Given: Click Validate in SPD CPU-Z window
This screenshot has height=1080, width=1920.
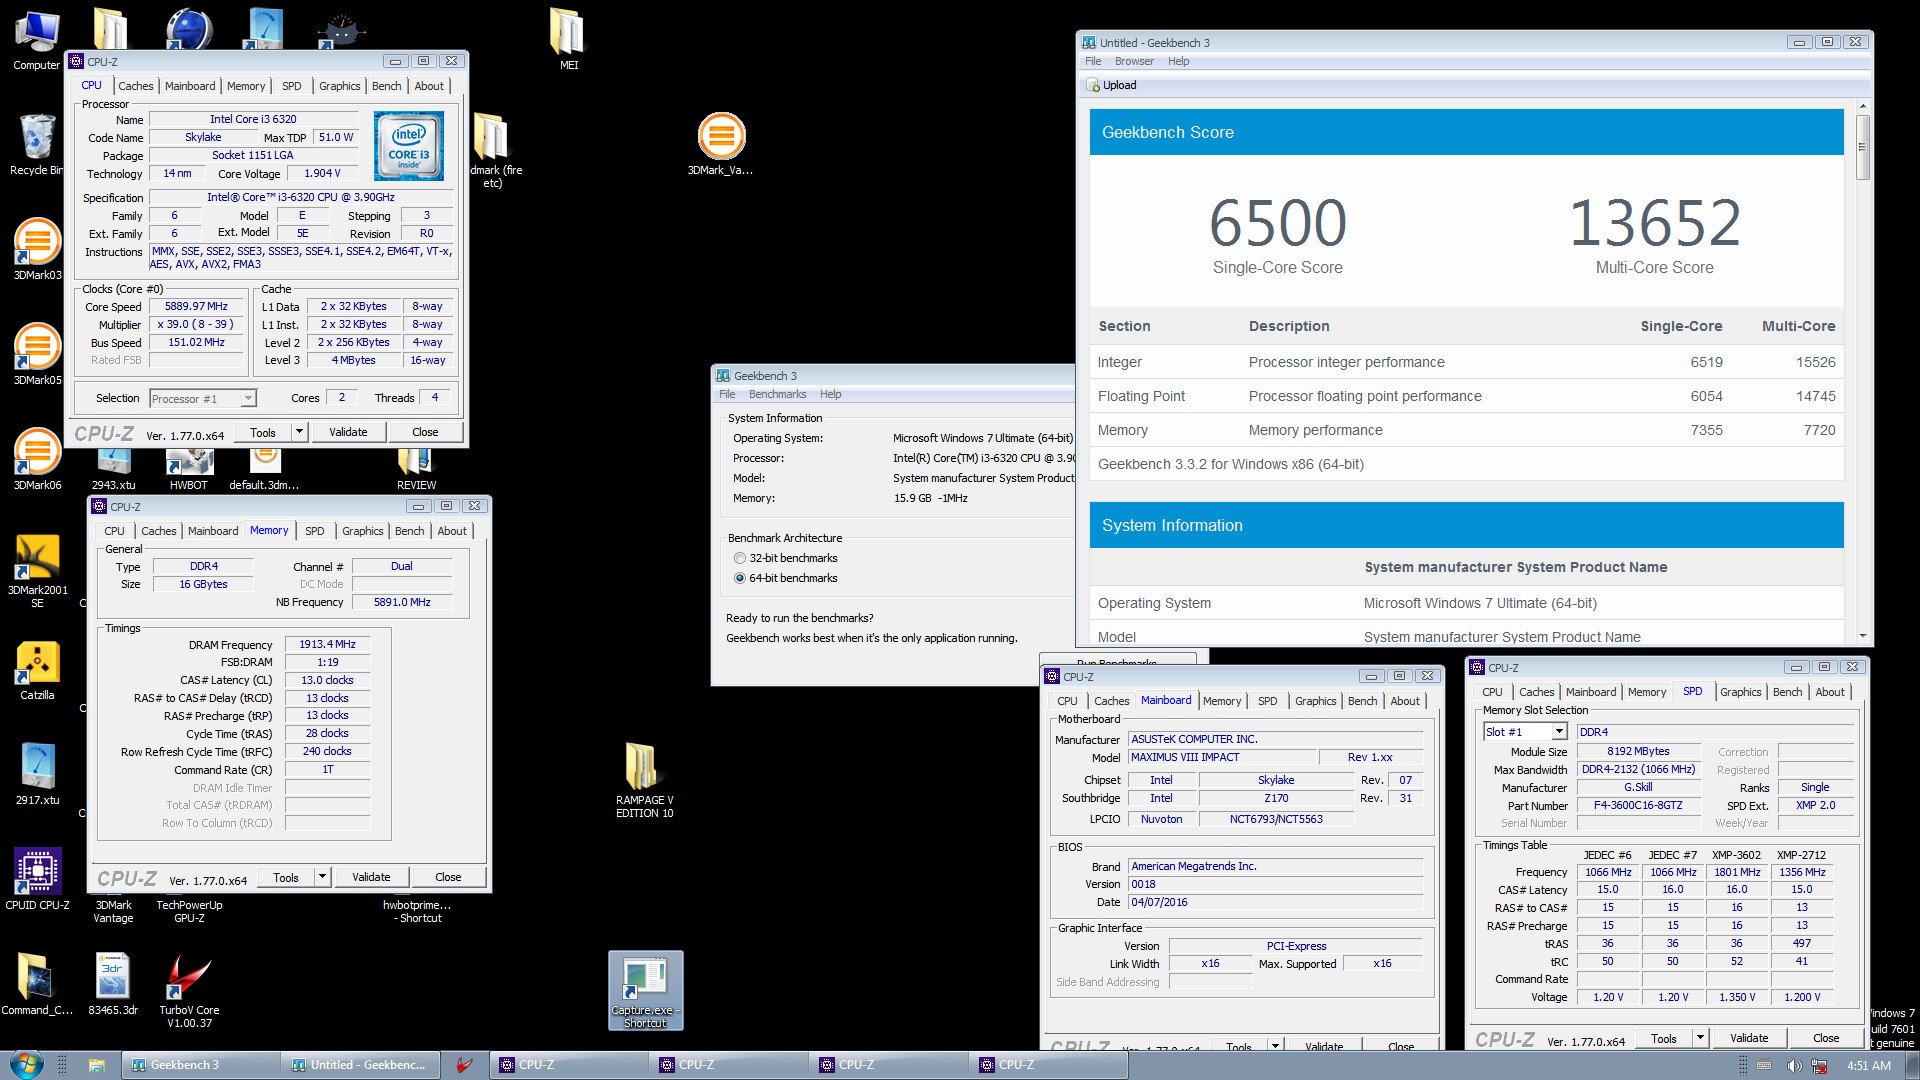Looking at the screenshot, I should [1749, 1038].
